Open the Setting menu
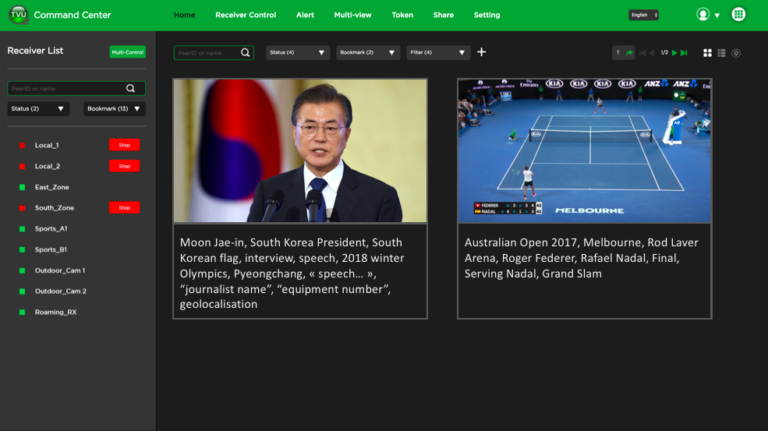768x431 pixels. [487, 15]
